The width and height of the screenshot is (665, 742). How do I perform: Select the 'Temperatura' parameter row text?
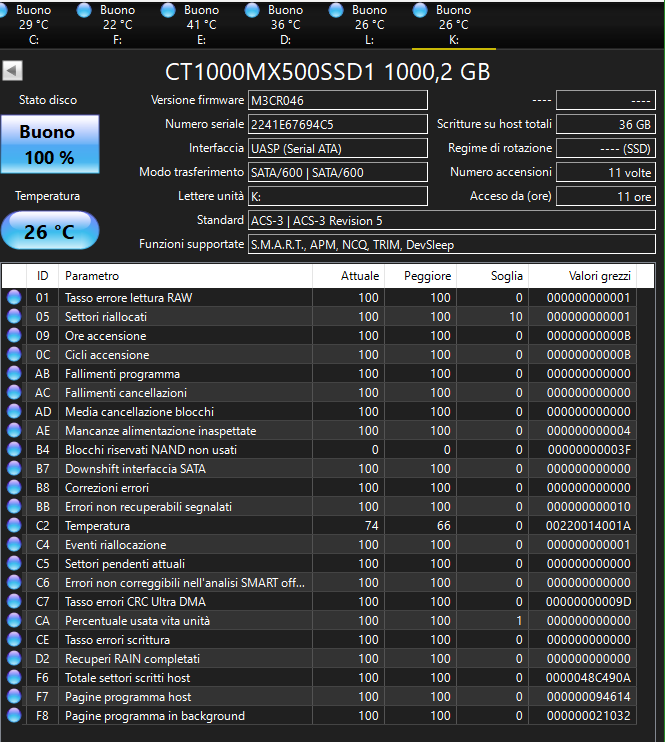98,526
